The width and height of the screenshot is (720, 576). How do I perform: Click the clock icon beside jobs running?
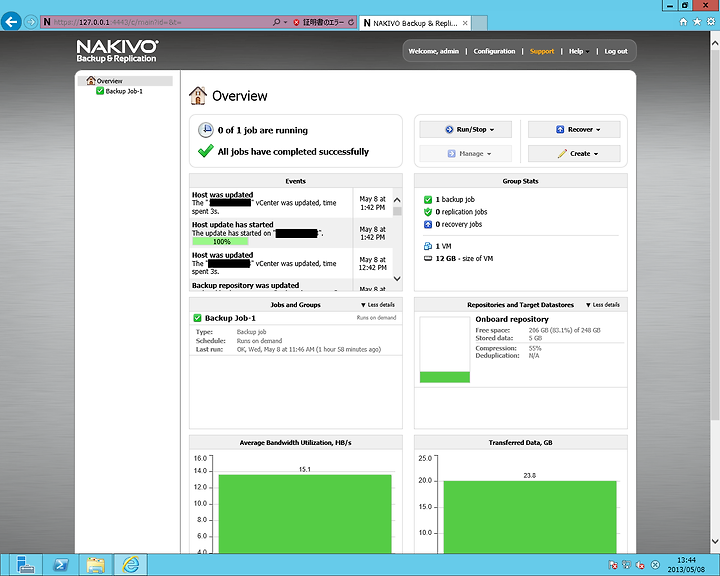pos(205,130)
